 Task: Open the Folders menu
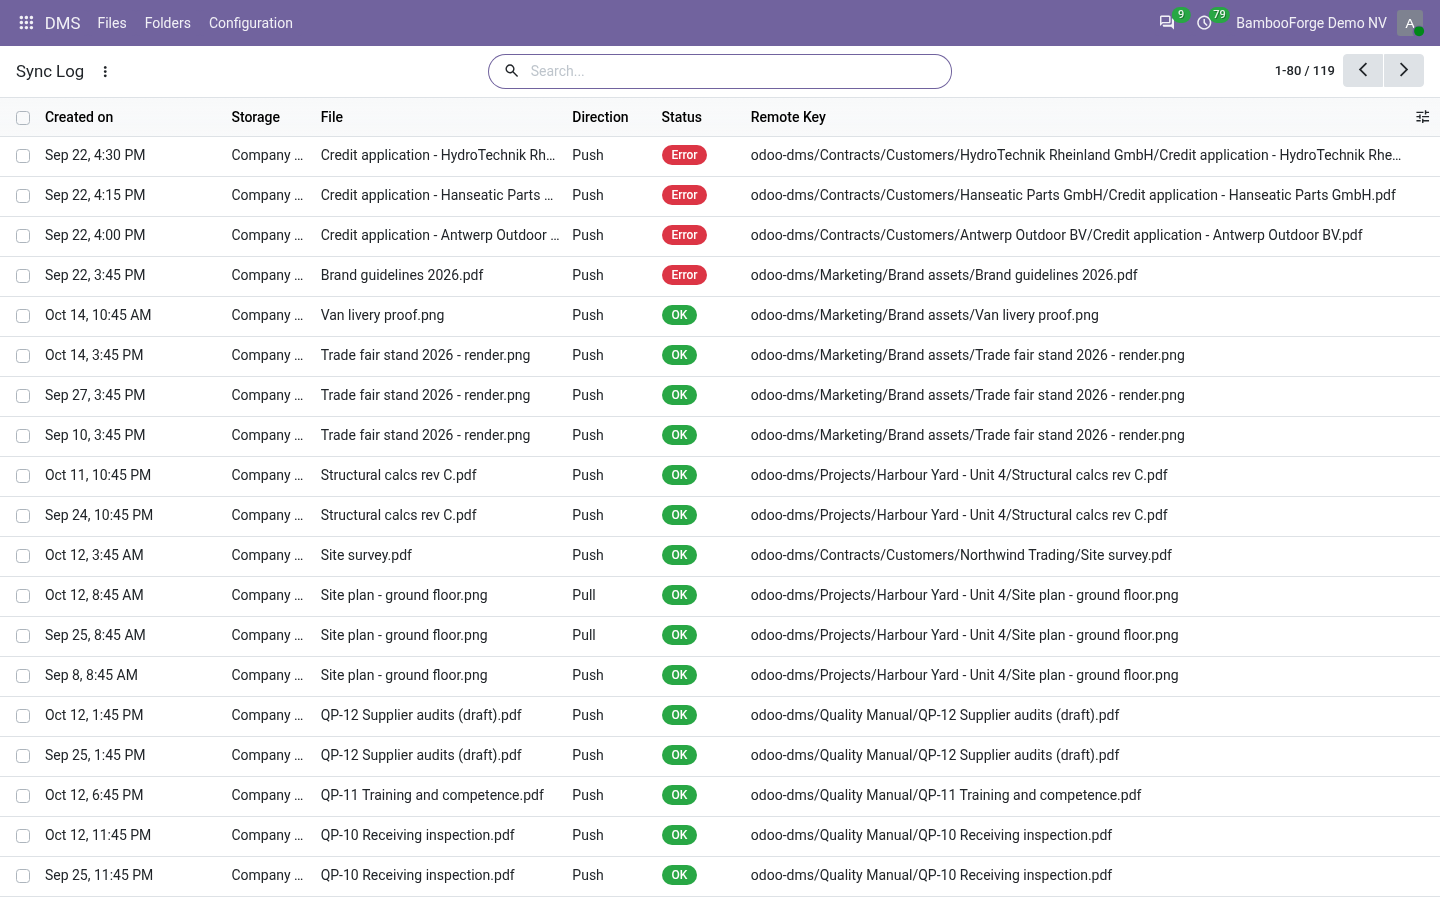[x=167, y=22]
